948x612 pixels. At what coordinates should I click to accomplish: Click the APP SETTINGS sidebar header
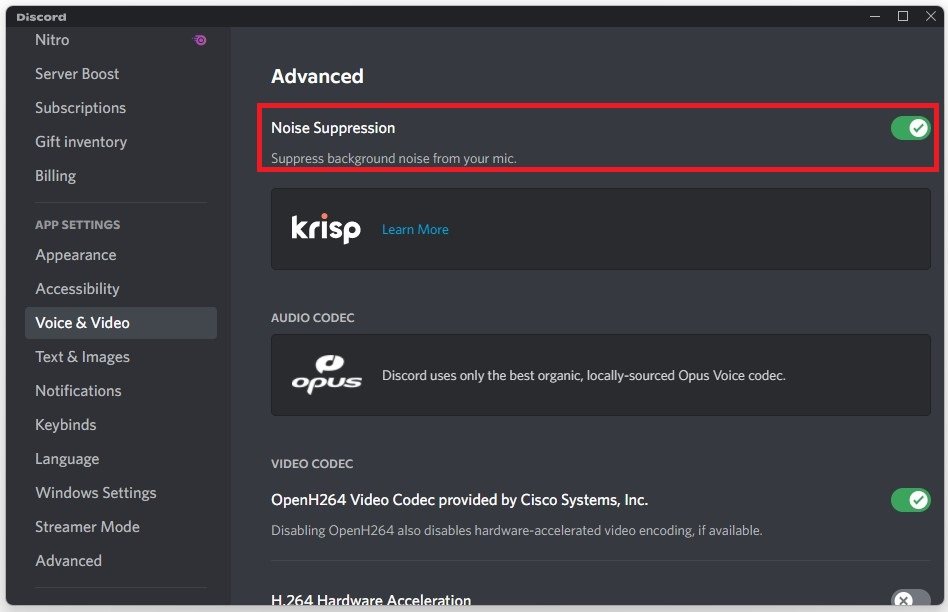(x=77, y=224)
